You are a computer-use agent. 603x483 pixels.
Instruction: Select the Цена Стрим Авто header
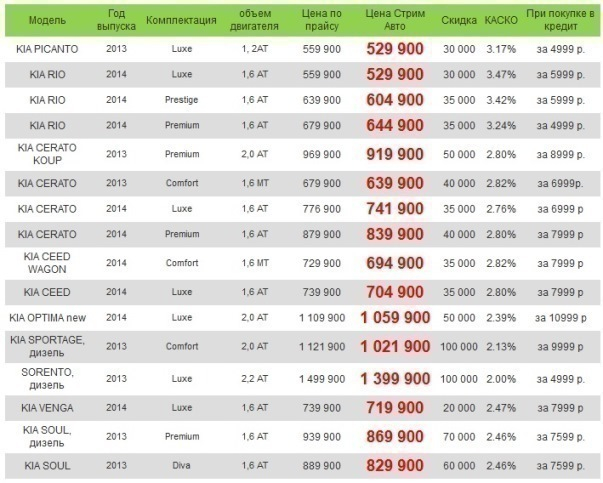pos(395,20)
